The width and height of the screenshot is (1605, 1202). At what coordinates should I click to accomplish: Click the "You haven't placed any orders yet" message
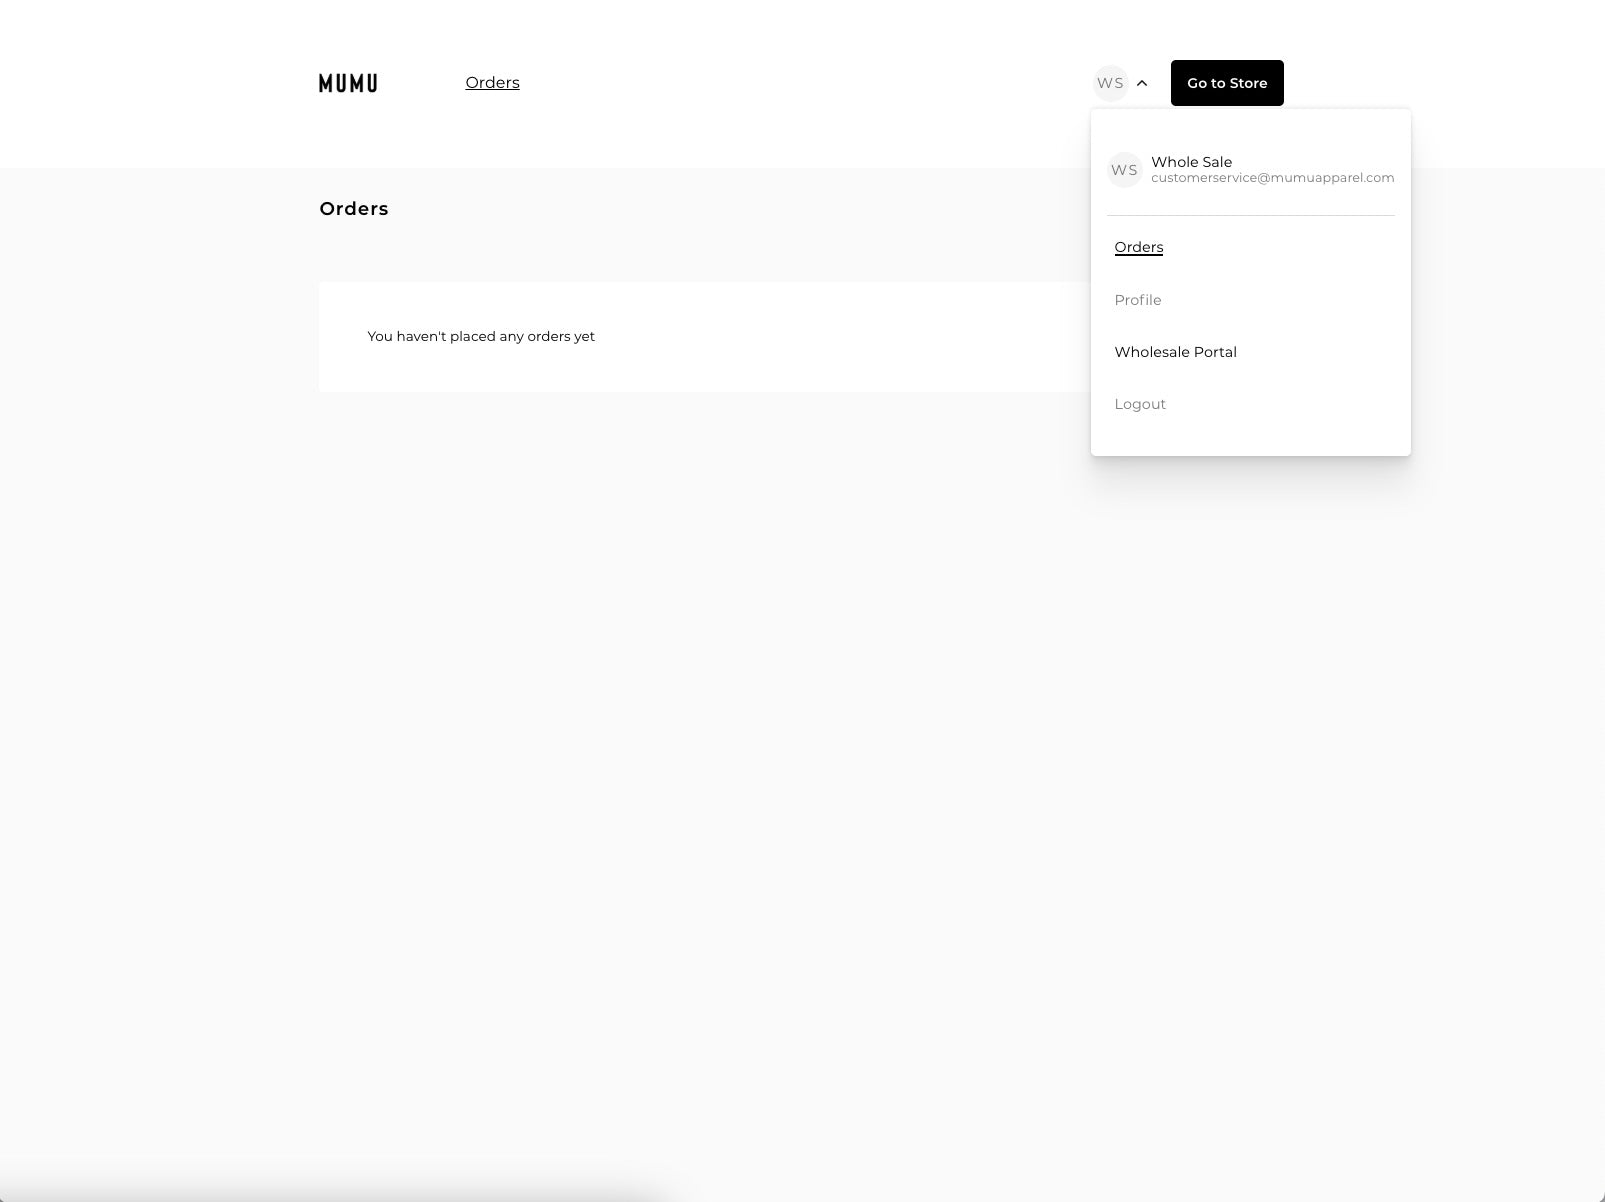(481, 336)
